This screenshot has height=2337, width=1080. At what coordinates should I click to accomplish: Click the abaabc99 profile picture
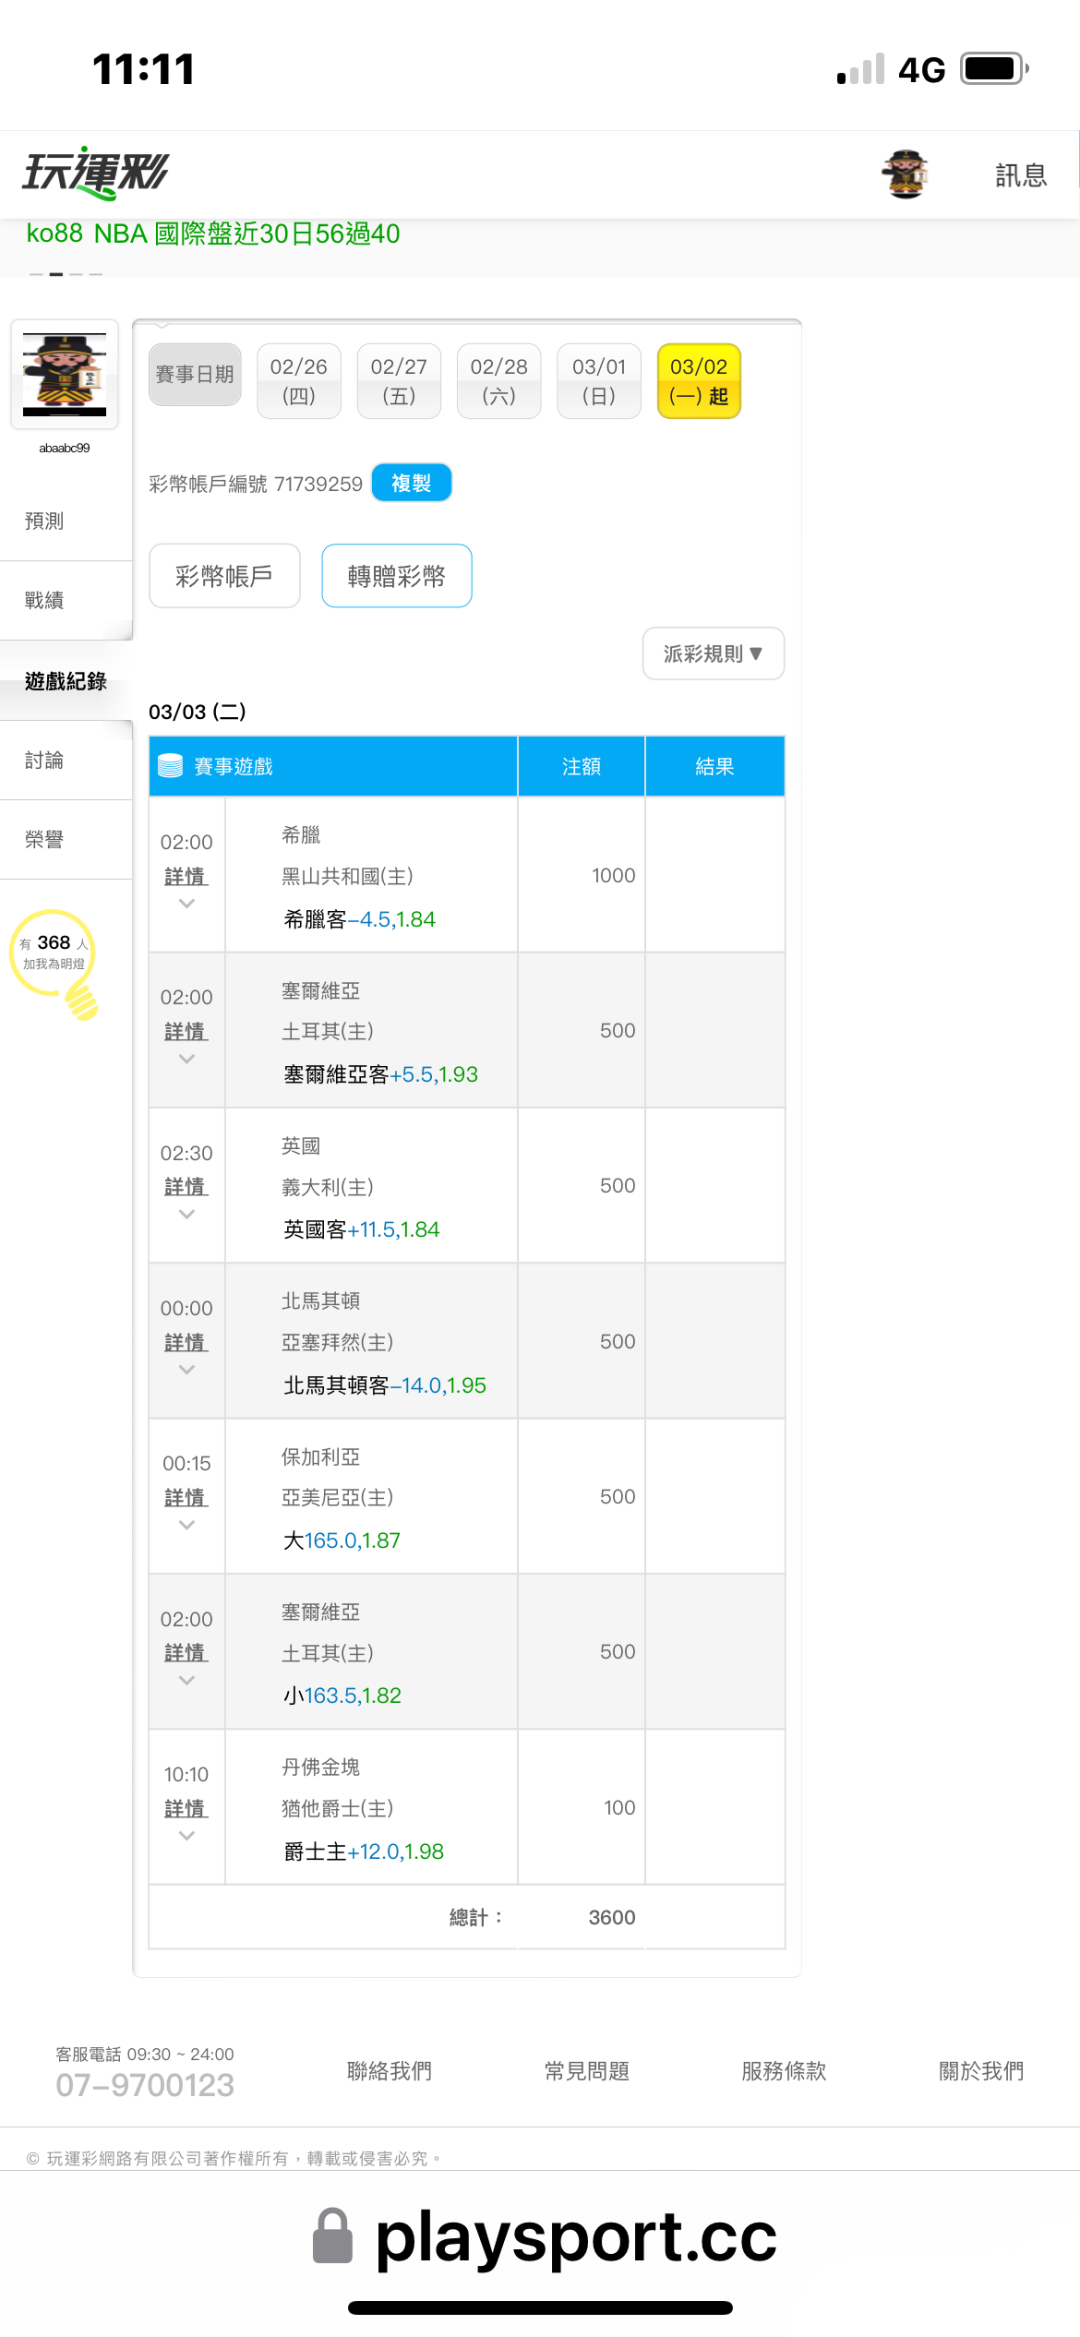click(65, 375)
